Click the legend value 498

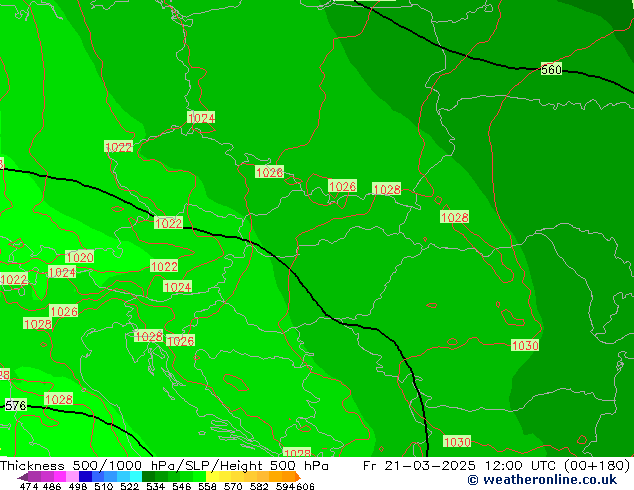pyautogui.click(x=78, y=486)
